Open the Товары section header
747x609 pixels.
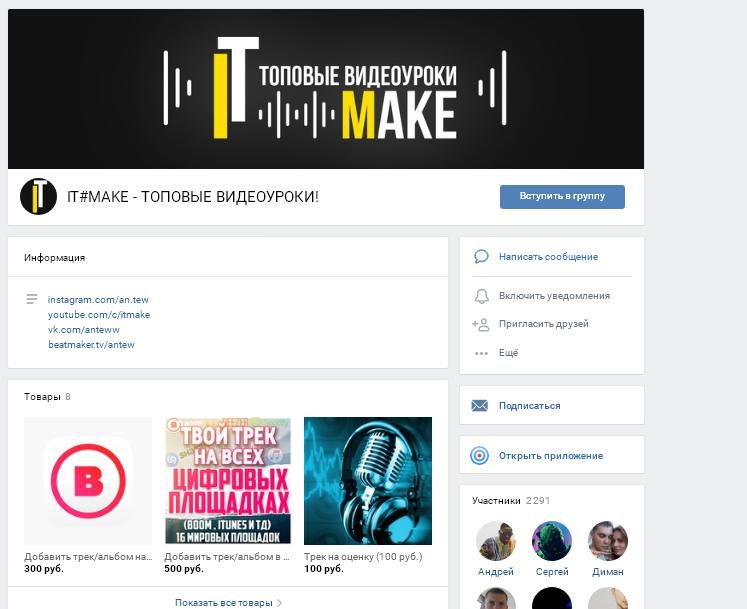pyautogui.click(x=42, y=396)
